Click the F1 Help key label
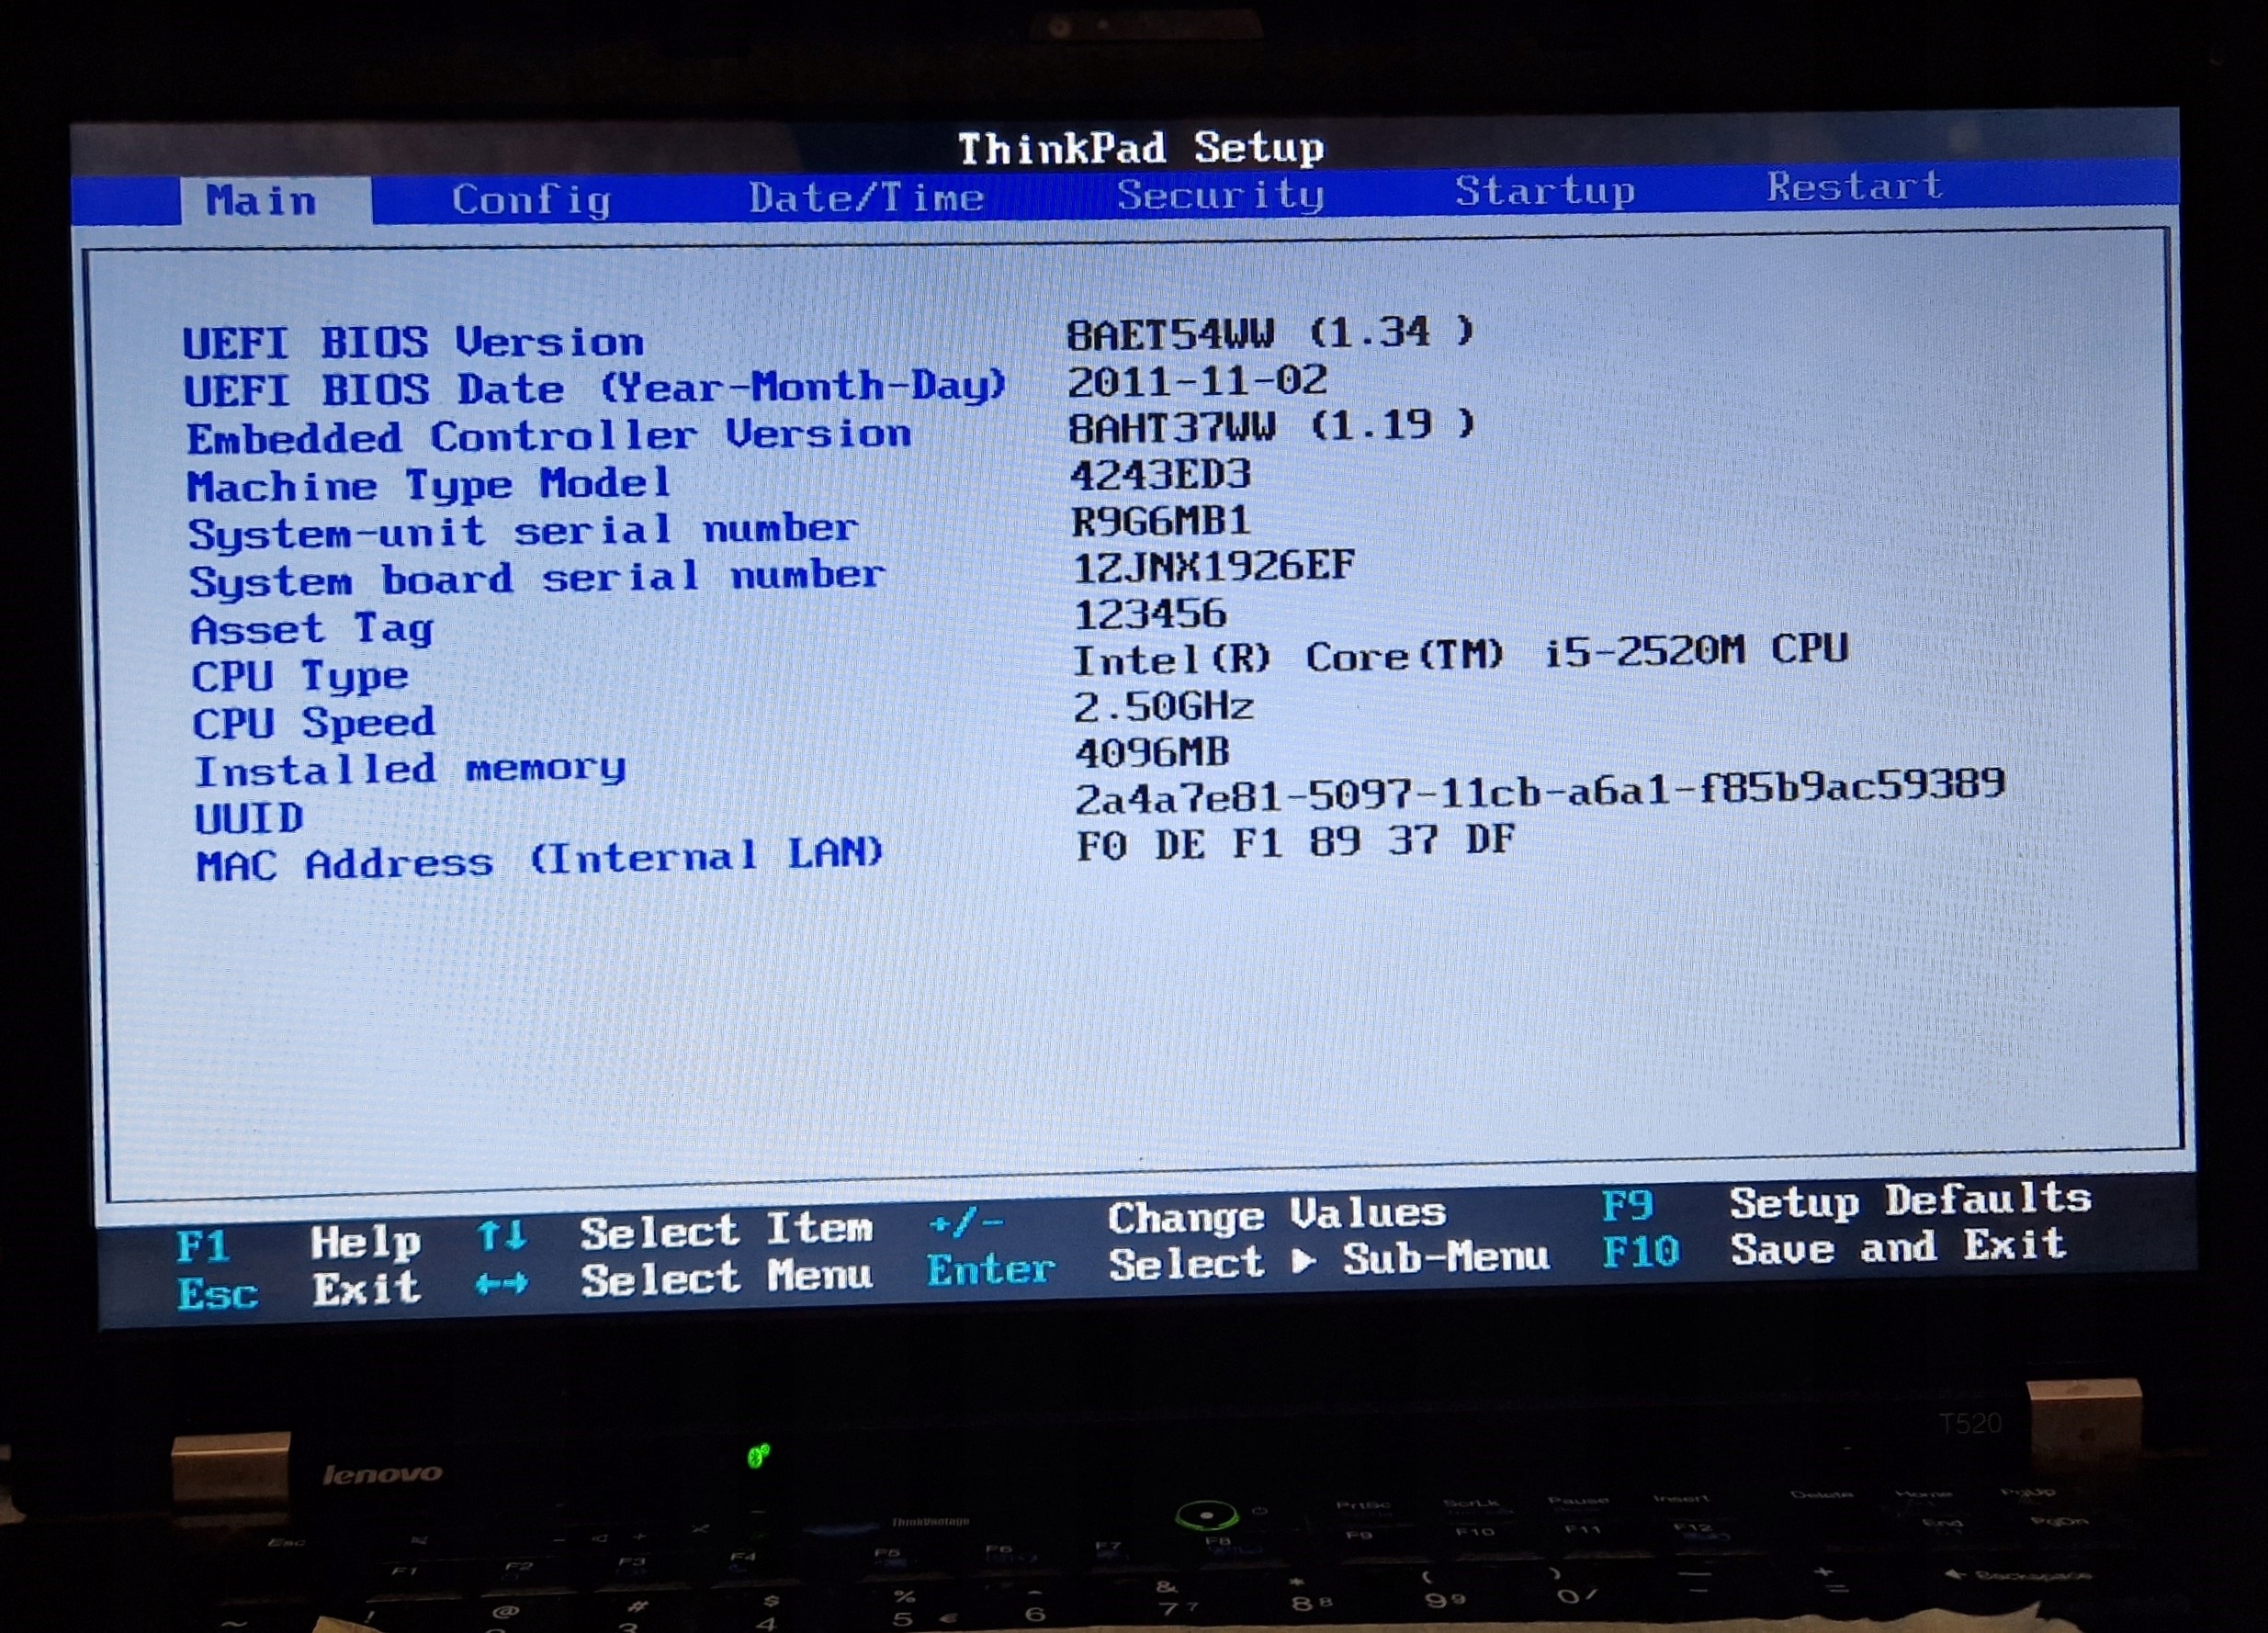The width and height of the screenshot is (2268, 1633). tap(203, 1247)
